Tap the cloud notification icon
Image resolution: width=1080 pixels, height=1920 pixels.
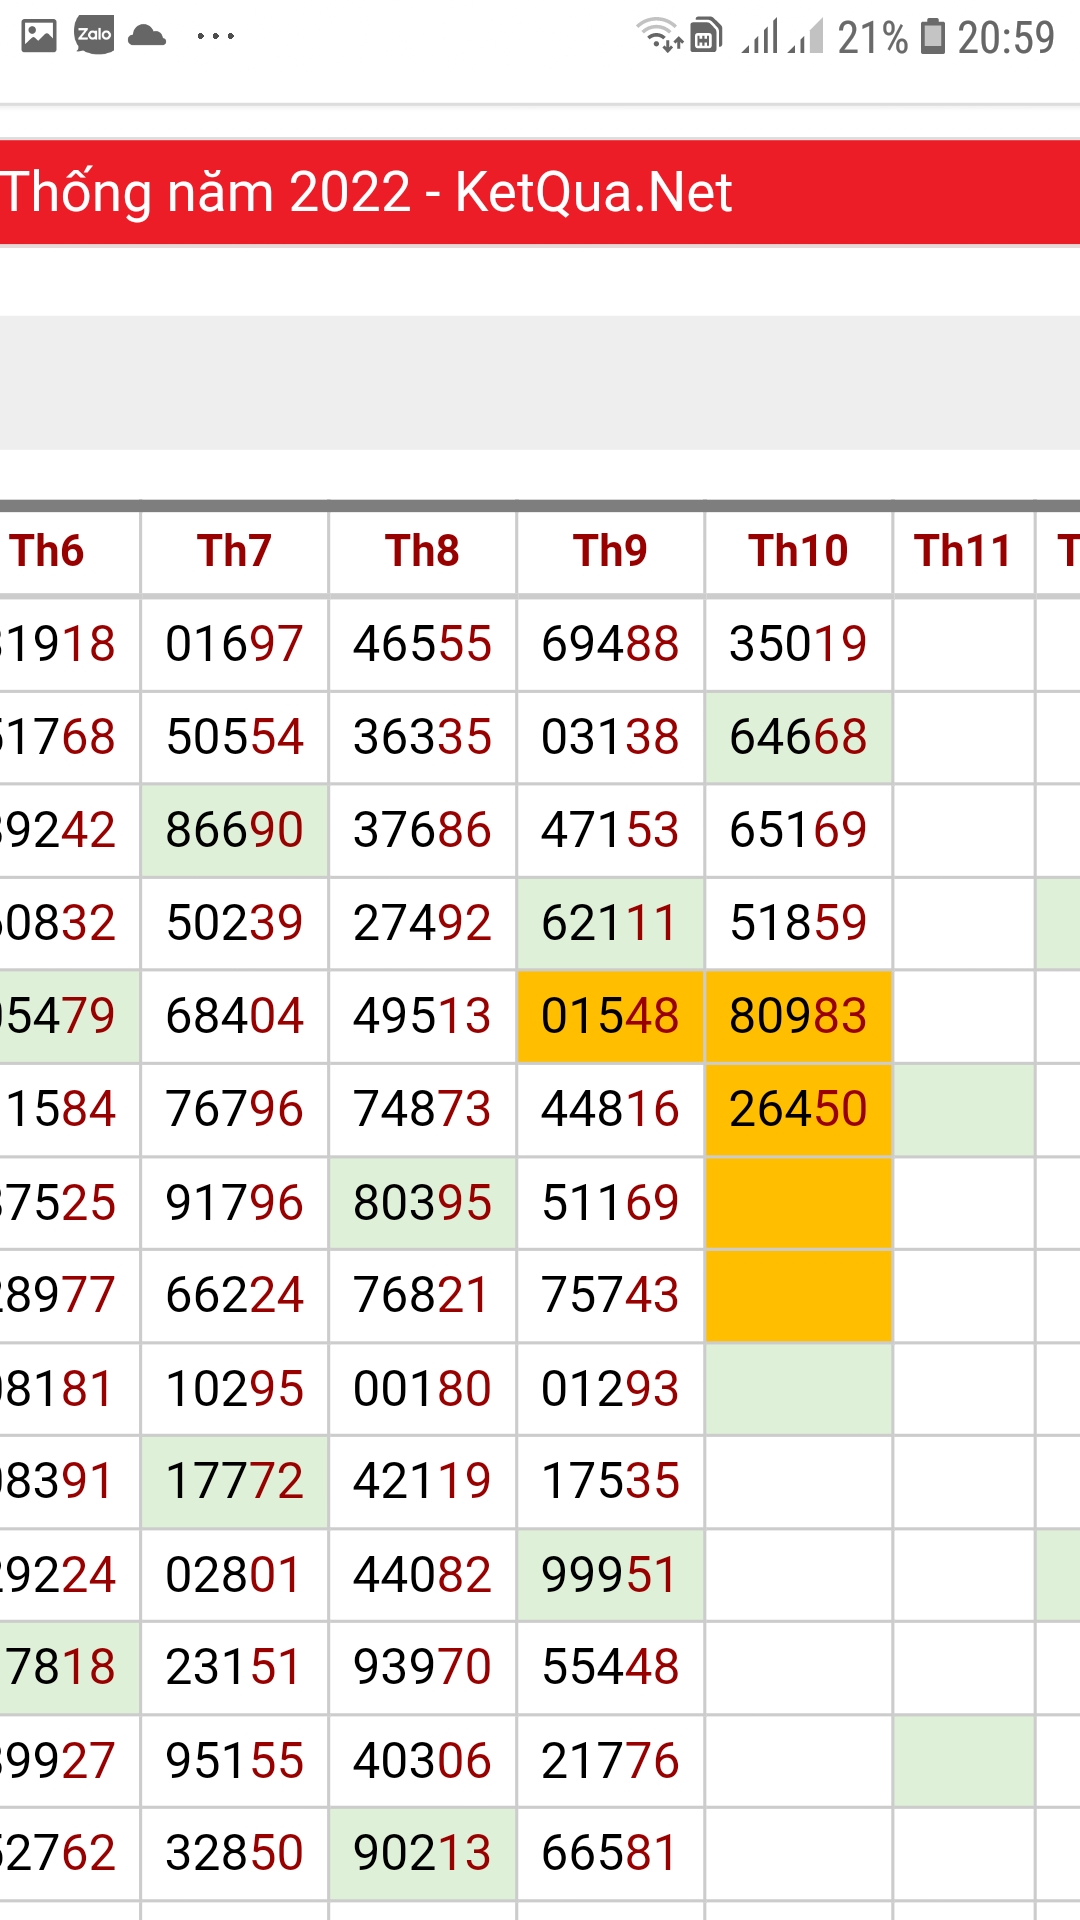(x=148, y=36)
